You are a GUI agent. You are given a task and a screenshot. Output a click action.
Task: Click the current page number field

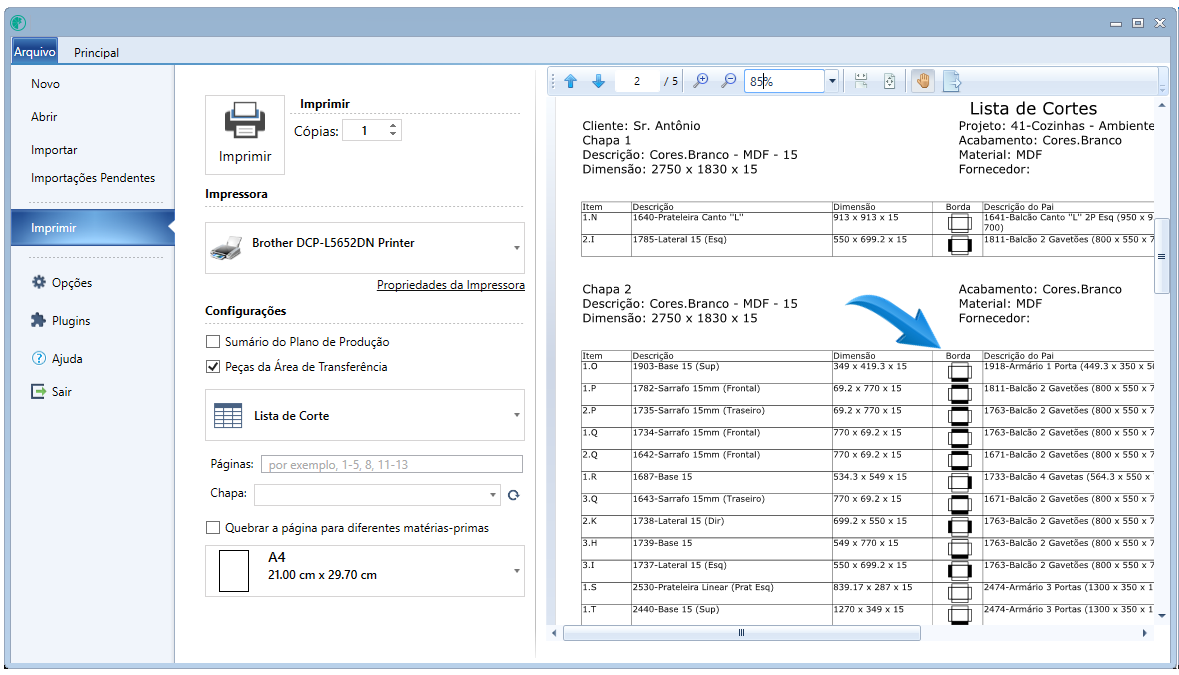point(636,81)
